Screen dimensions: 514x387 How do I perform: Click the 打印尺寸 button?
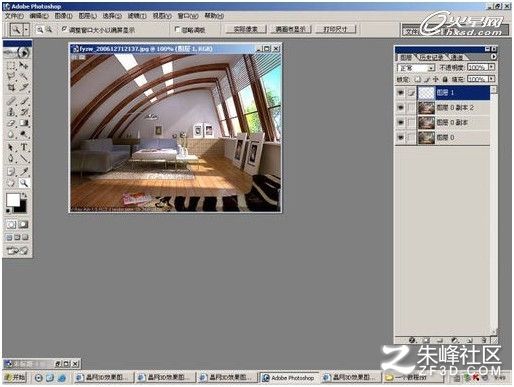[335, 29]
